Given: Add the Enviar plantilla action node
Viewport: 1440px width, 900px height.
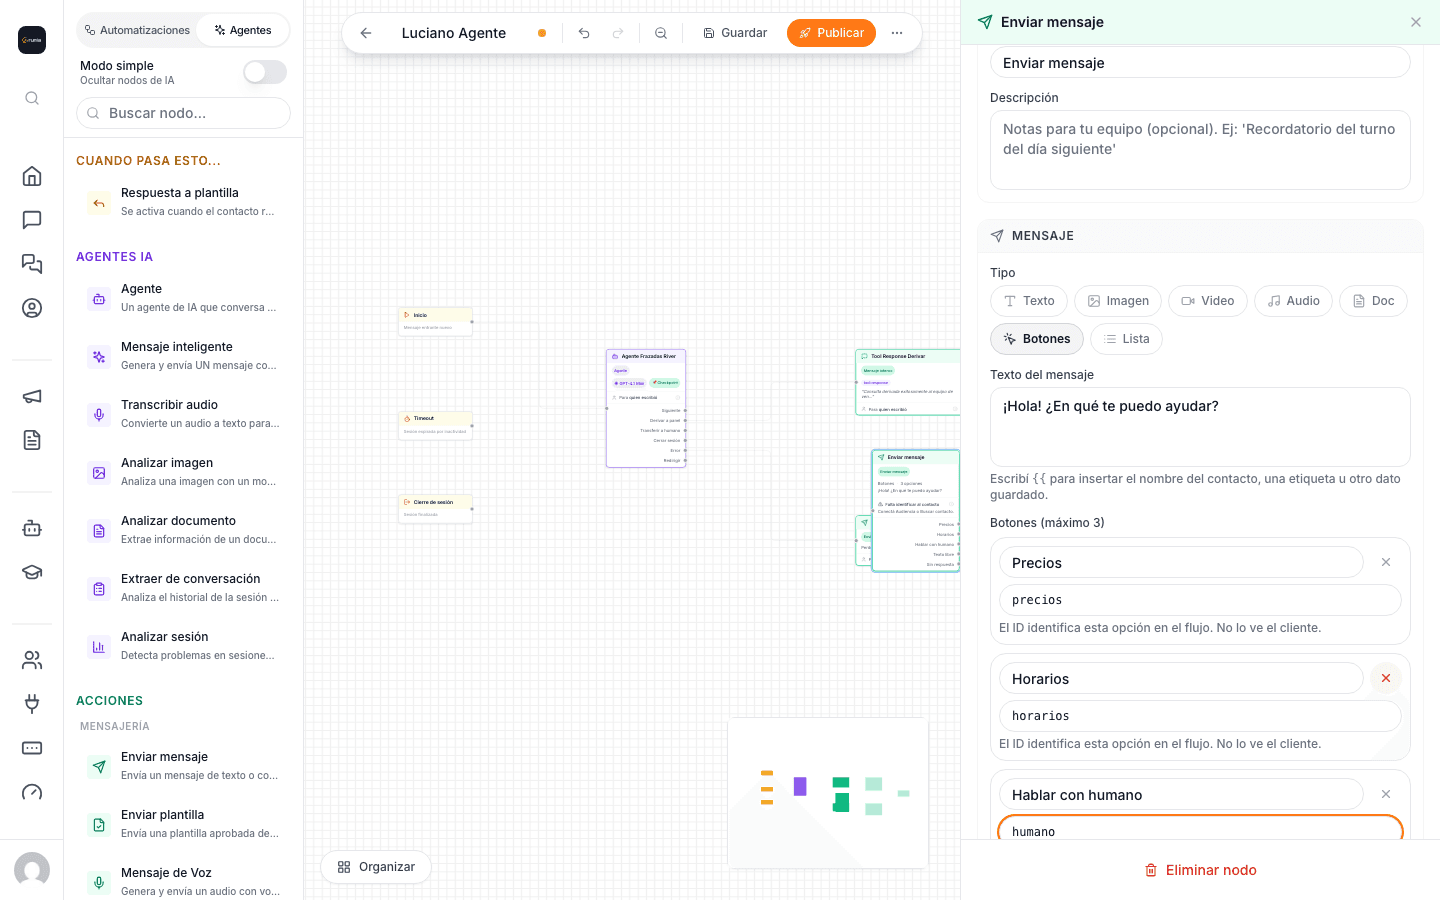Looking at the screenshot, I should pyautogui.click(x=183, y=824).
